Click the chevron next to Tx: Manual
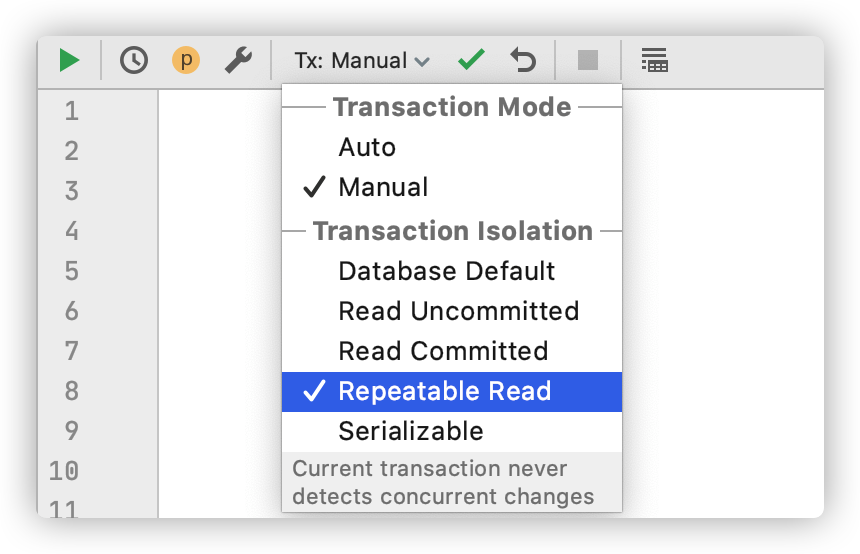 (422, 62)
